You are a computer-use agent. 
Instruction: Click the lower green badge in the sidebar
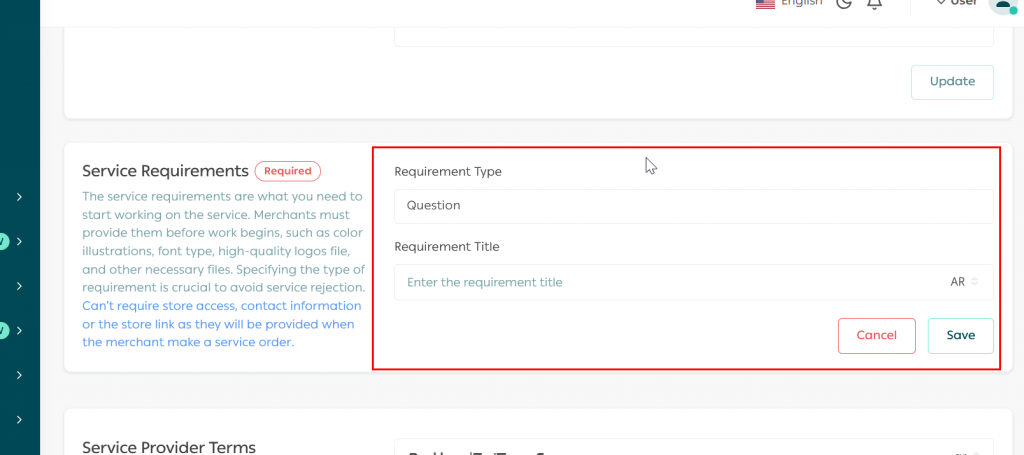3,330
